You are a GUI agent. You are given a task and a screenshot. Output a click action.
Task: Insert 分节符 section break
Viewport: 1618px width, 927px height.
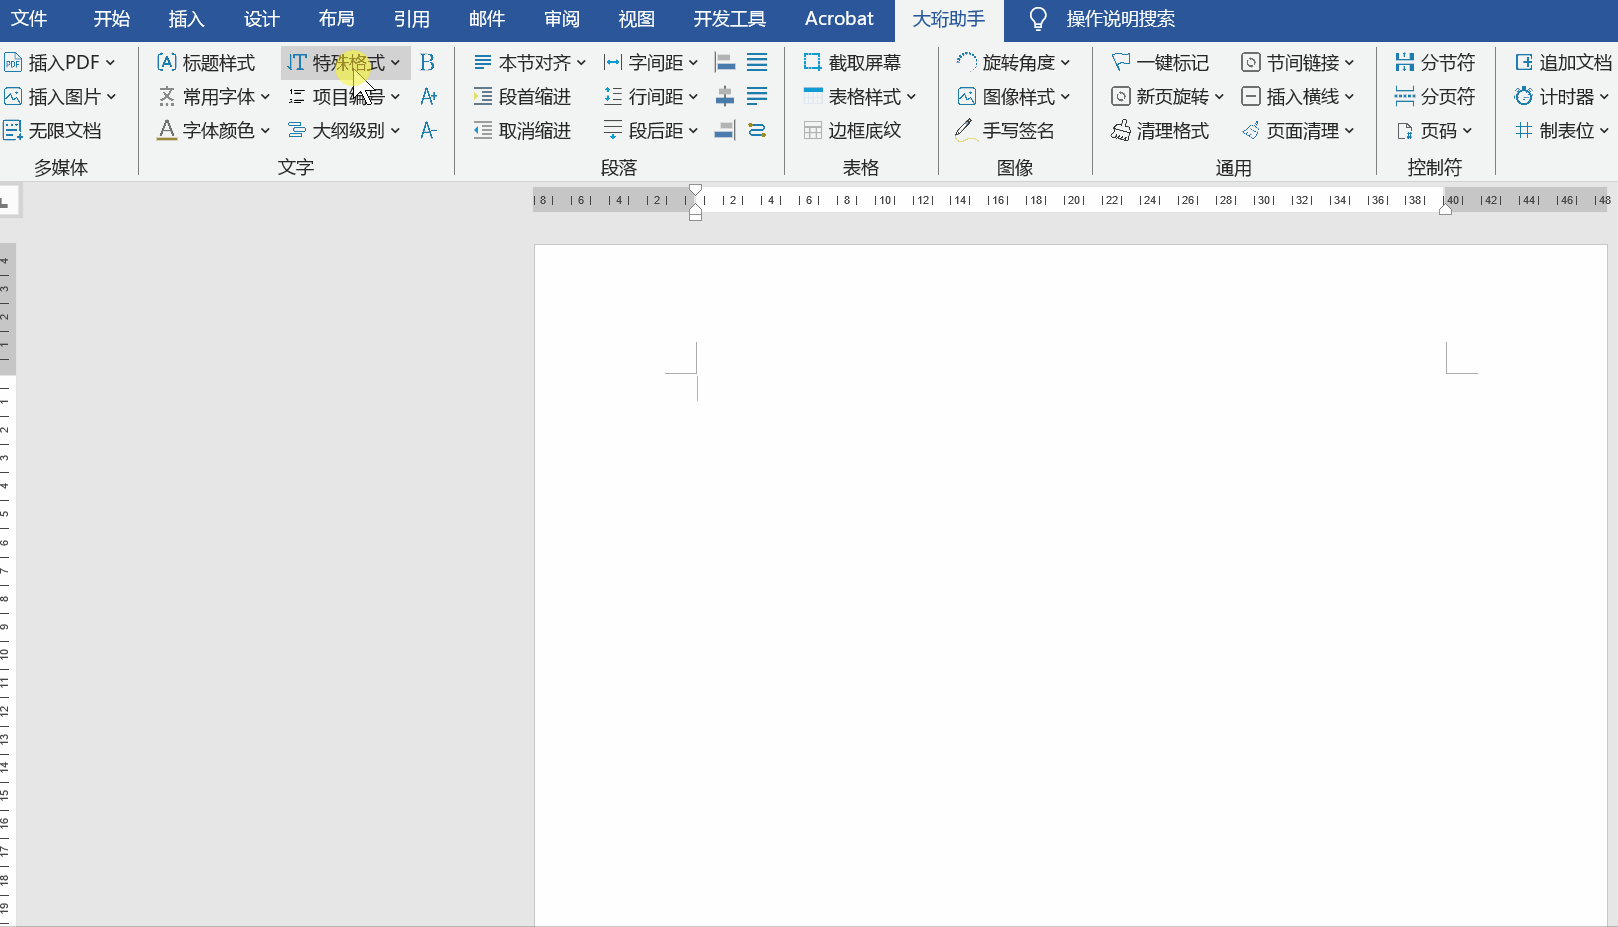click(1435, 63)
